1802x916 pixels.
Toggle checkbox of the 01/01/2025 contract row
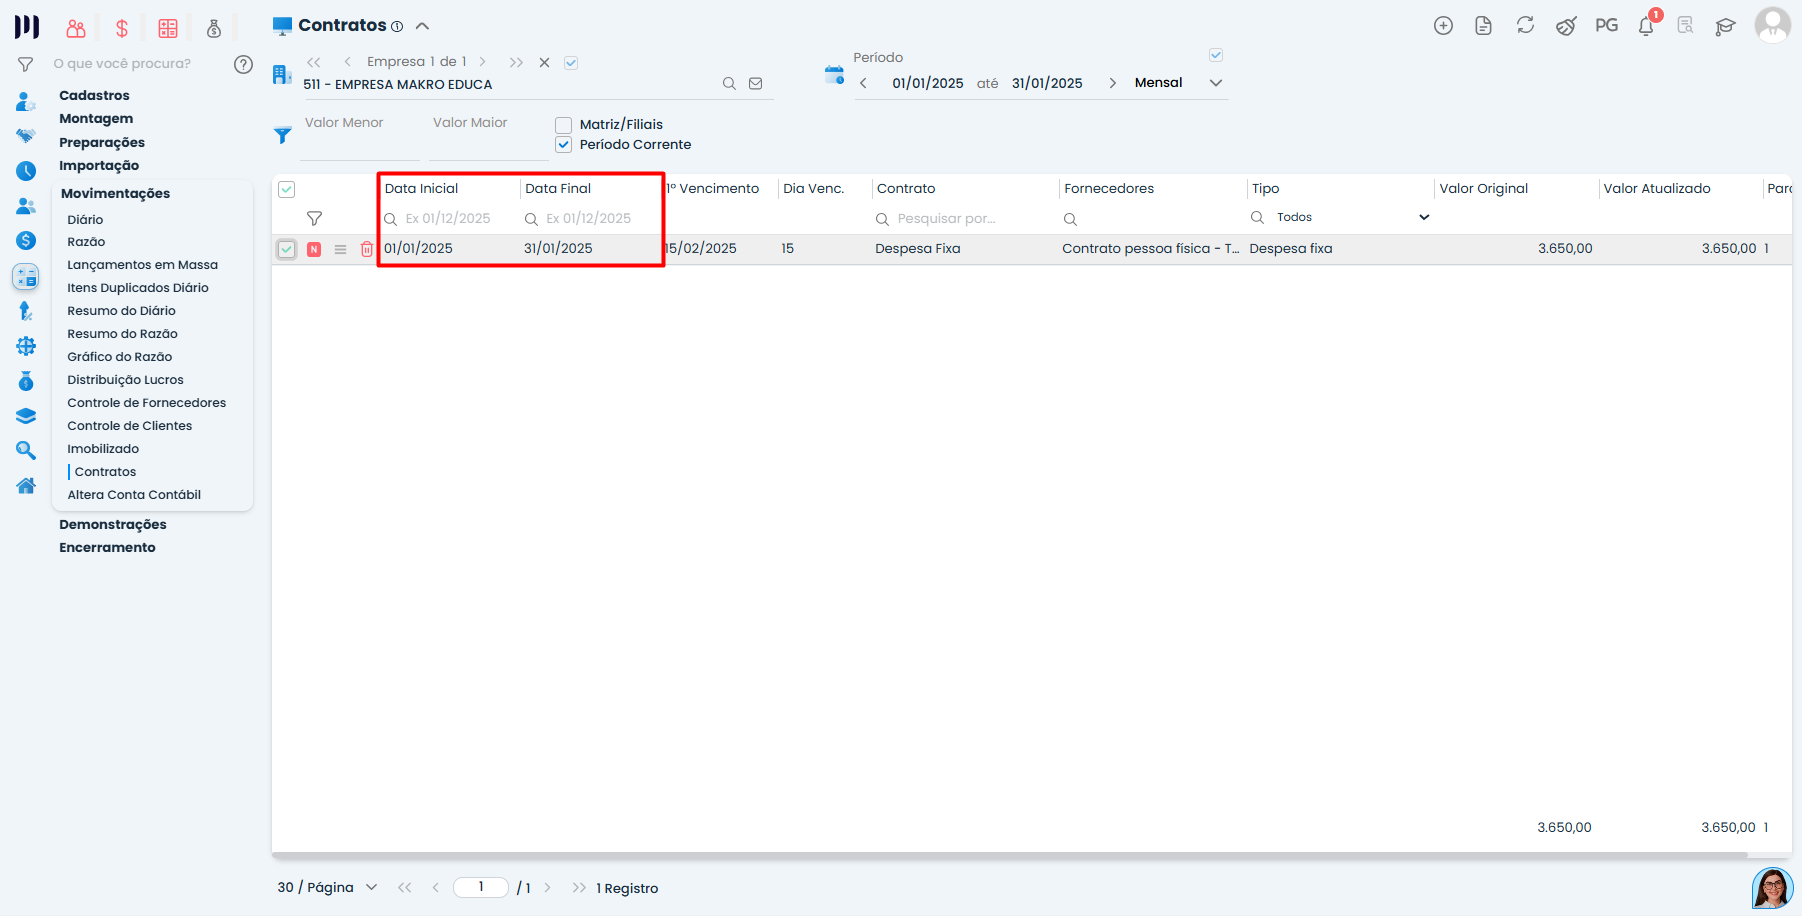286,249
